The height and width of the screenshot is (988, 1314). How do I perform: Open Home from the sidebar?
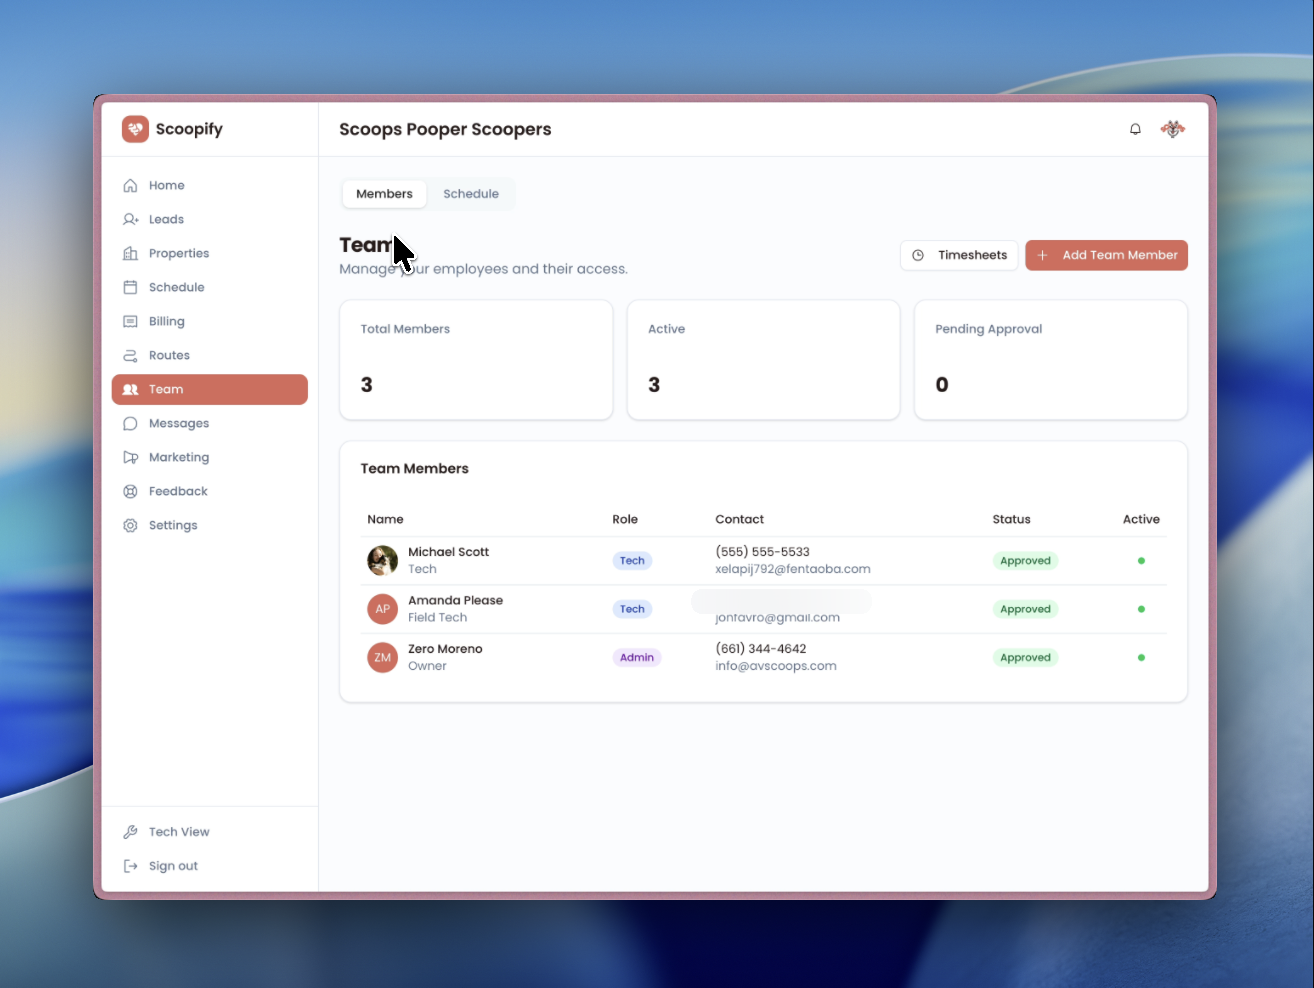166,186
